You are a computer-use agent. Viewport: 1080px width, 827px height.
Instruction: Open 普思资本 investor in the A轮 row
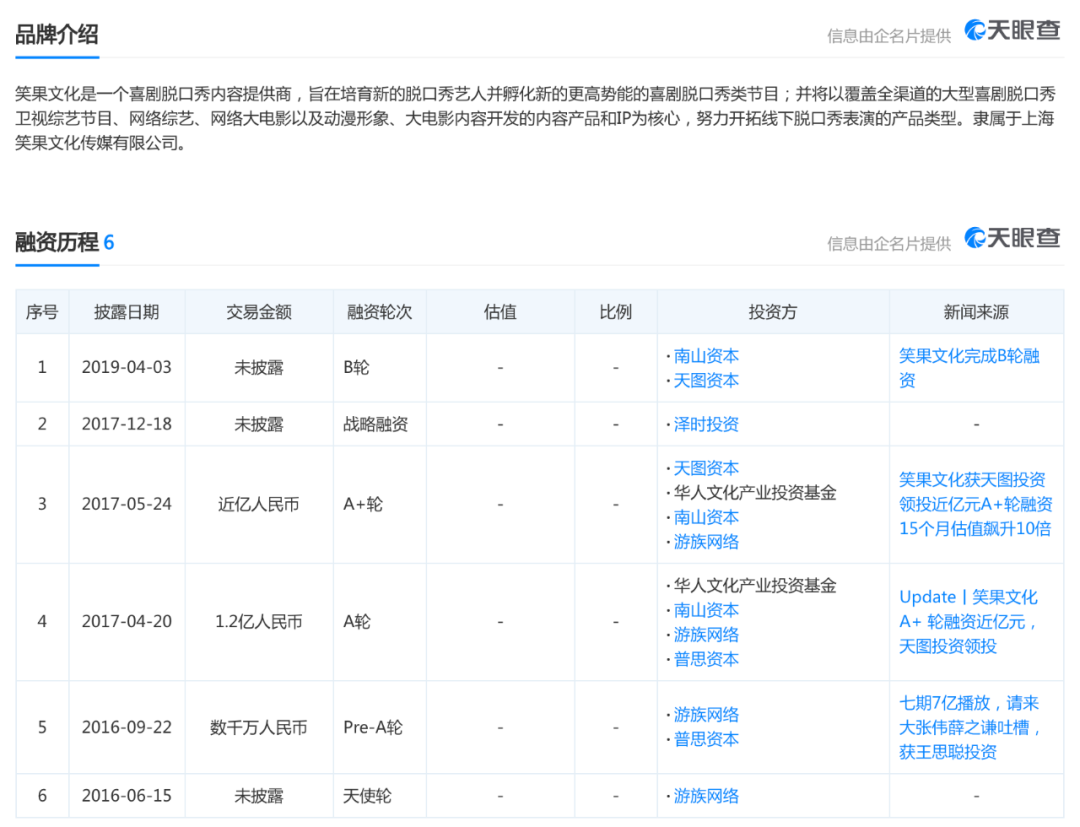tap(706, 660)
